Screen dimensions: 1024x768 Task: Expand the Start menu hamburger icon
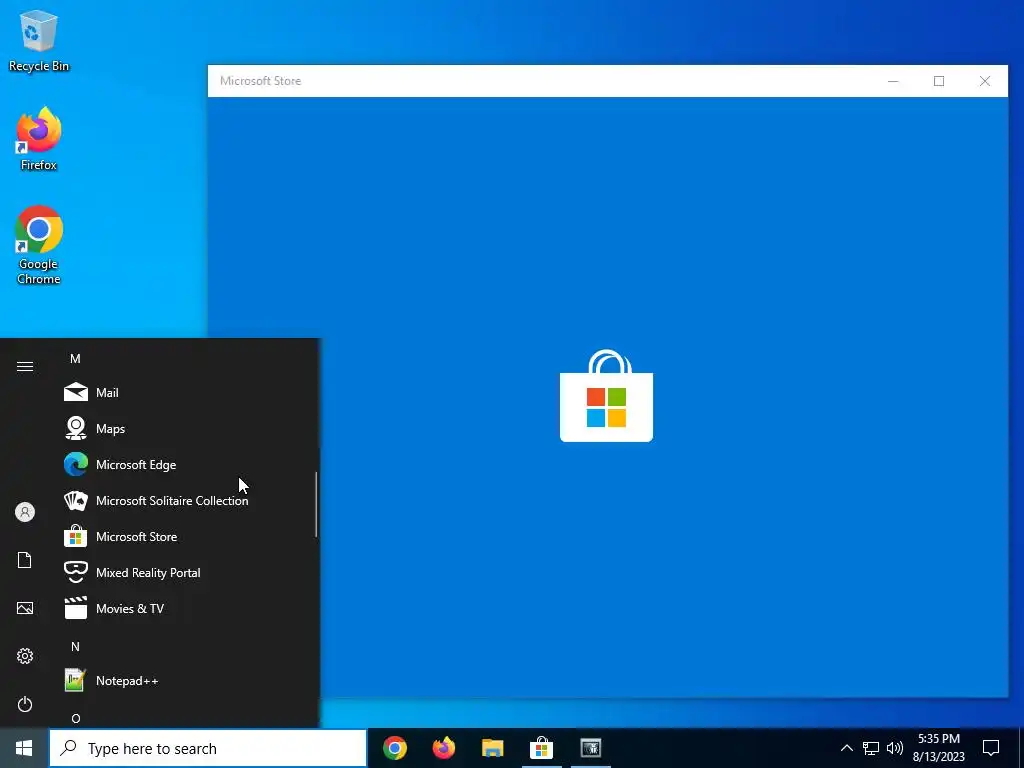point(25,366)
